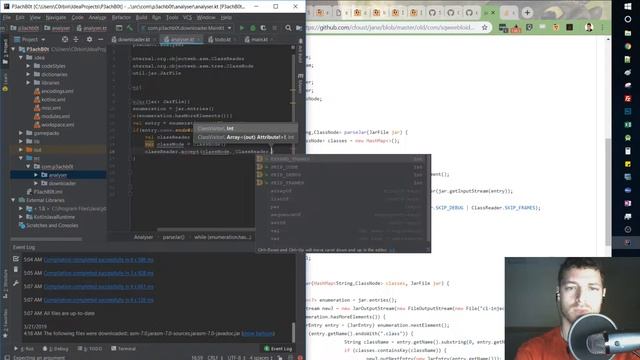
Task: Expand the dictionaries folder
Action: point(29,74)
